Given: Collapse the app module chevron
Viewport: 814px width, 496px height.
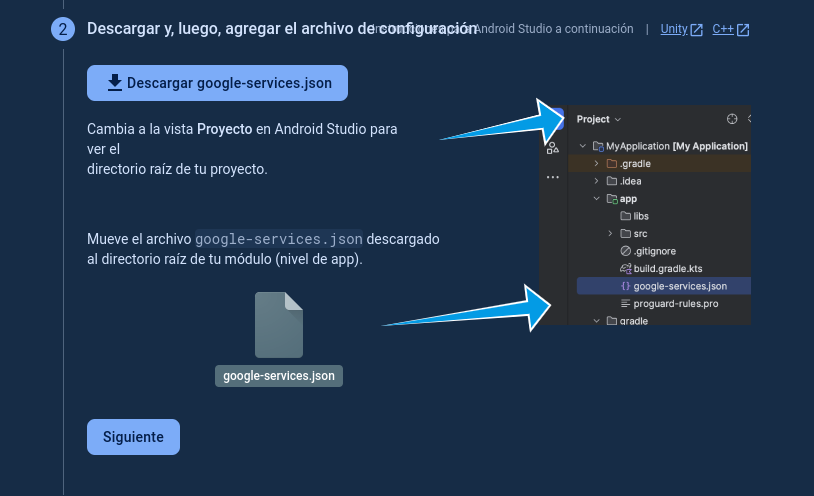Looking at the screenshot, I should [597, 199].
